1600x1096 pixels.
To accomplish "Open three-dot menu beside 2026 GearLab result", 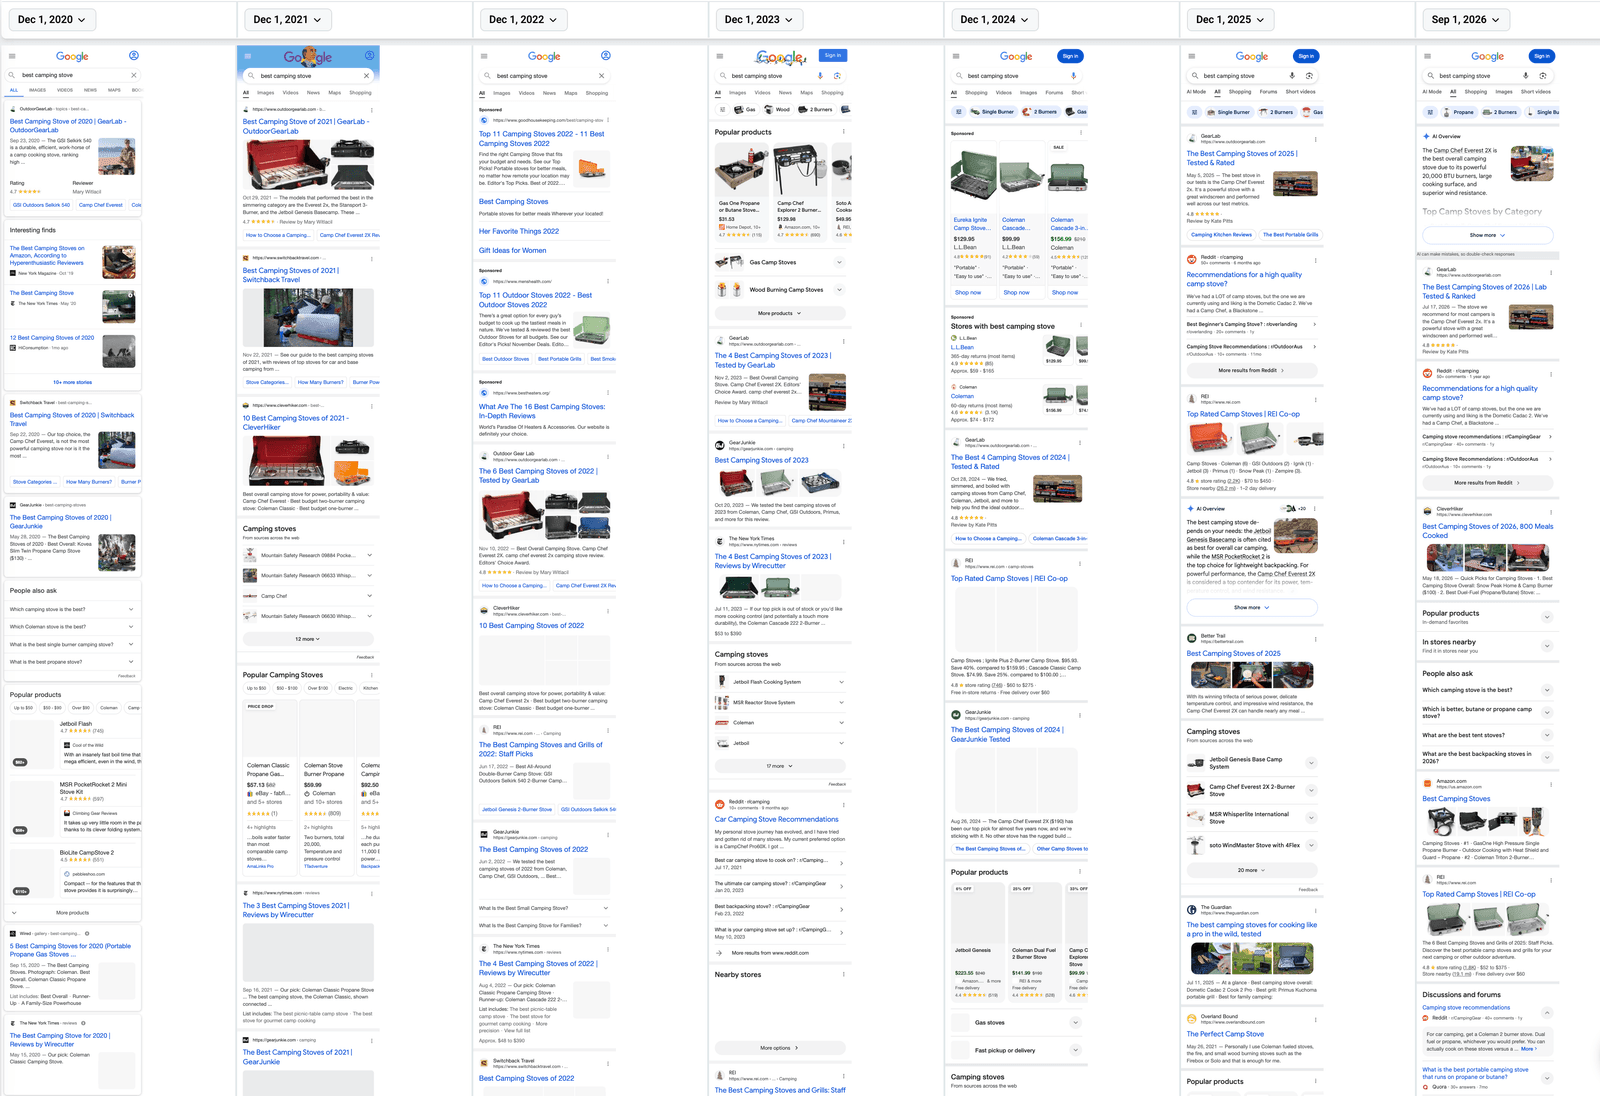I will coord(1551,271).
